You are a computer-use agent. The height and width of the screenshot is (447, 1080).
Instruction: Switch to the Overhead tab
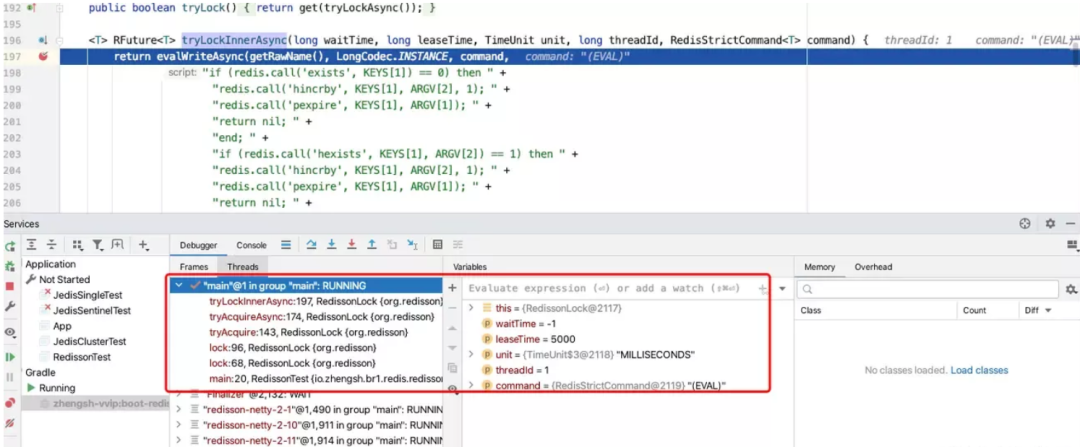[873, 267]
